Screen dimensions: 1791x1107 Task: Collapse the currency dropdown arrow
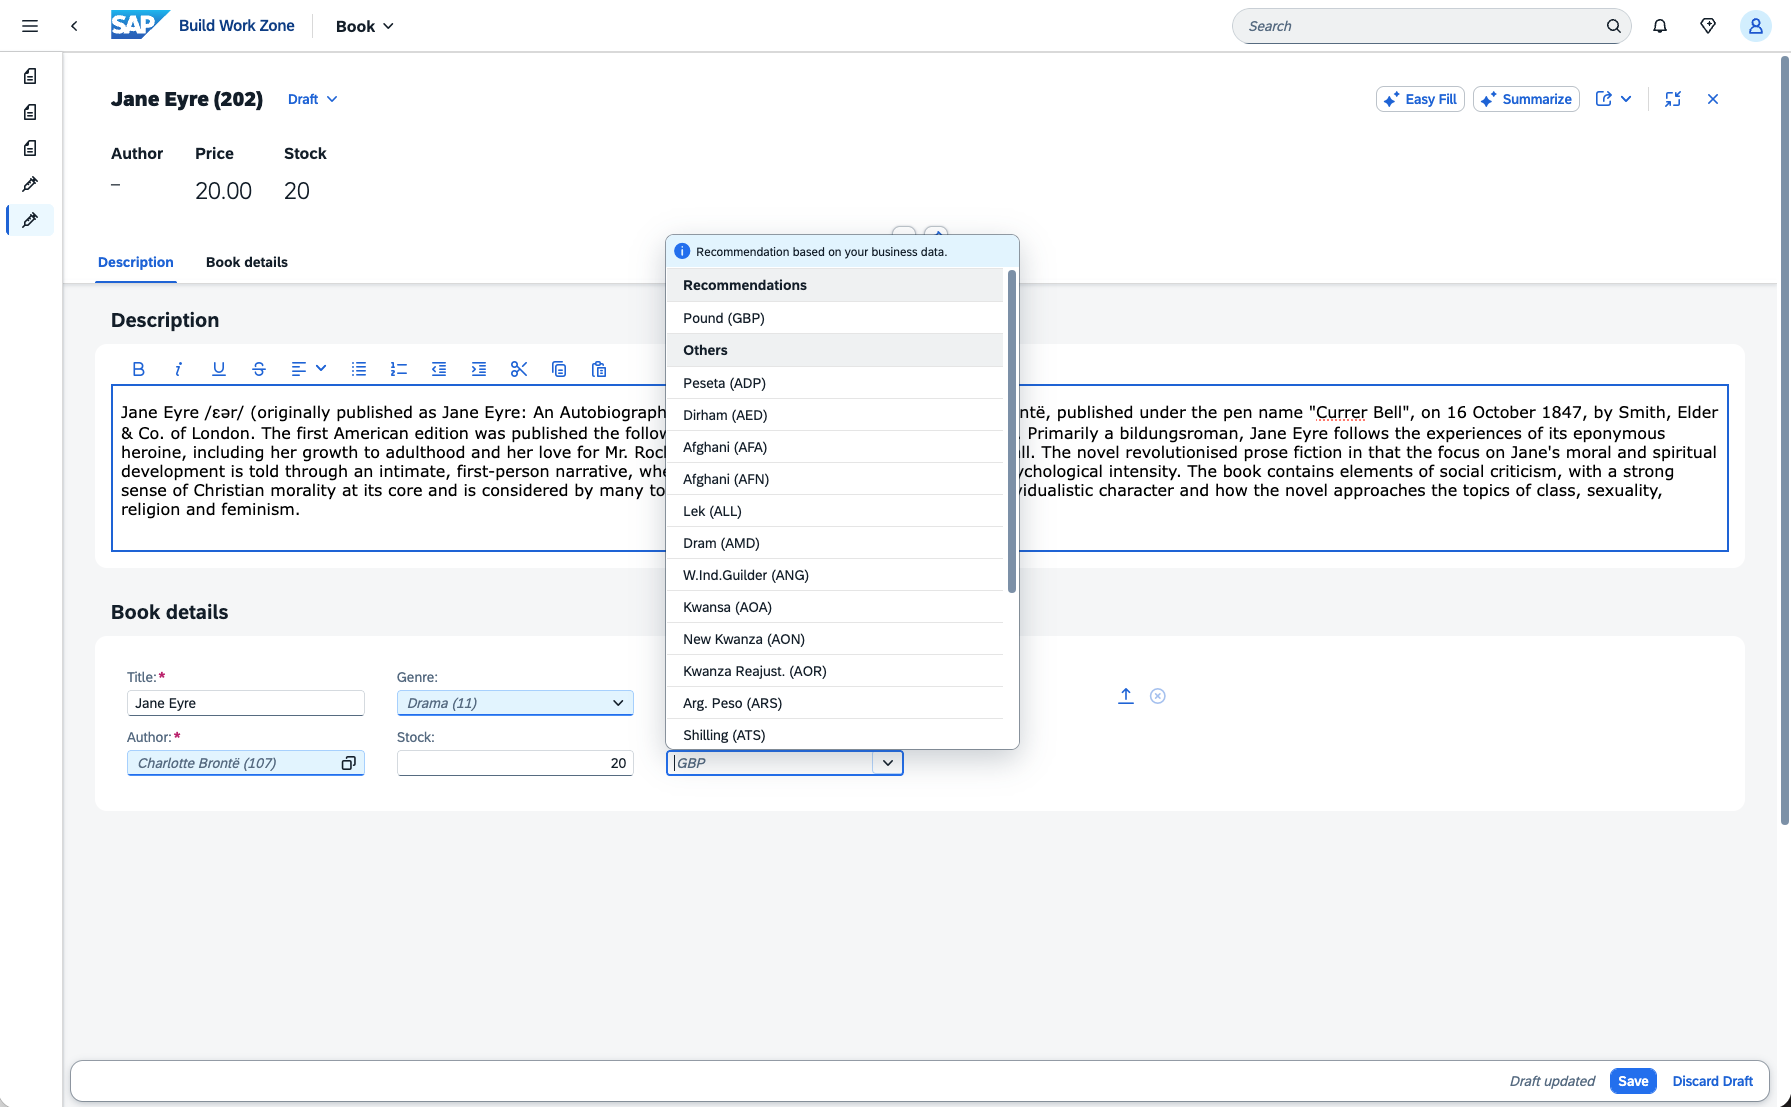pyautogui.click(x=888, y=763)
